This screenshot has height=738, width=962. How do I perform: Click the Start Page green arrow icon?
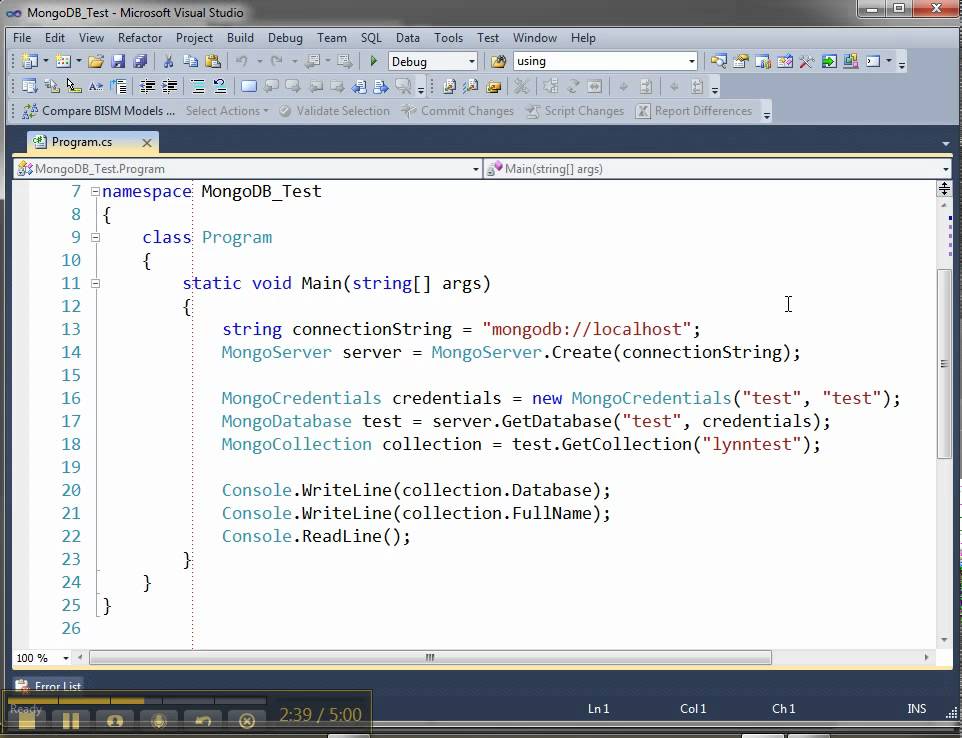(x=829, y=61)
